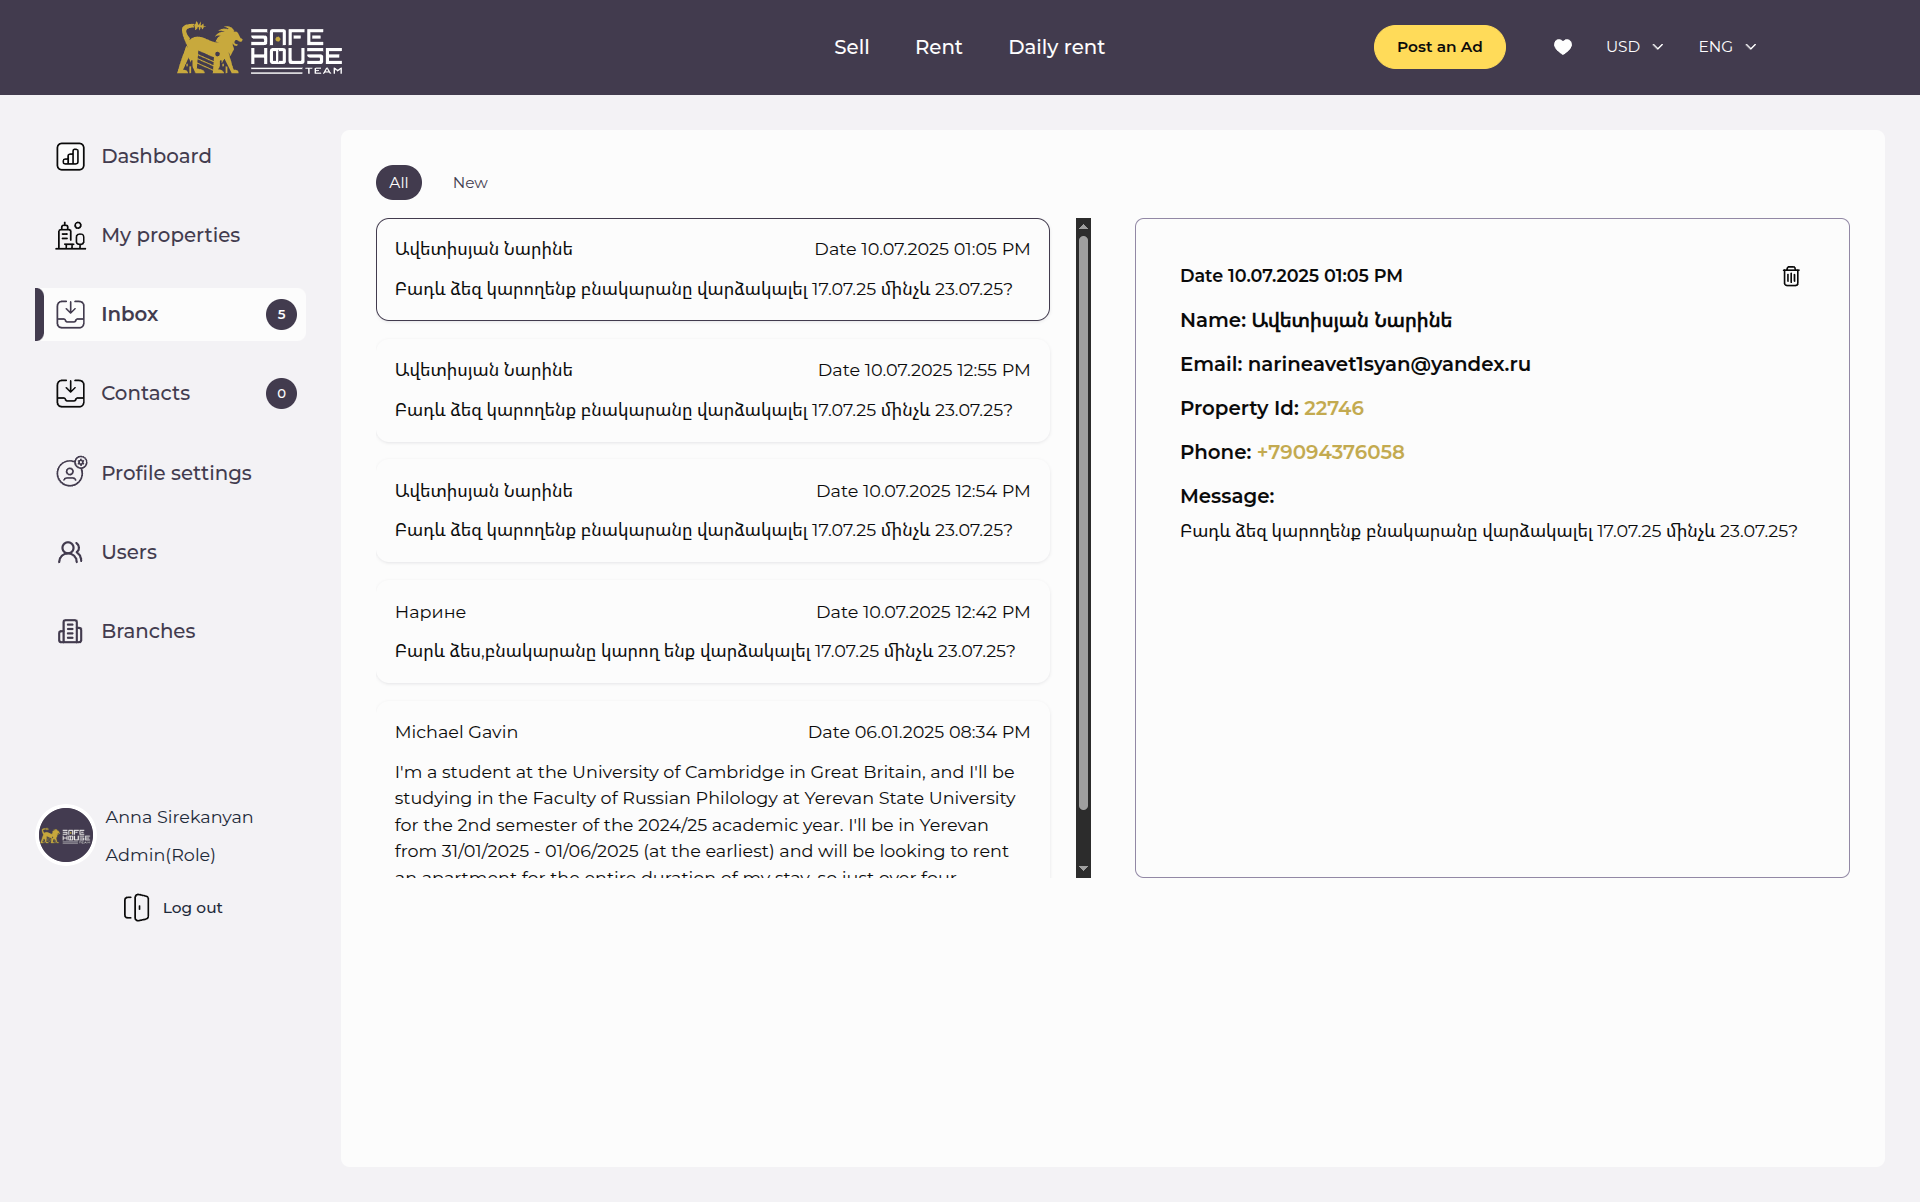Open Daily rent menu item

click(1056, 47)
